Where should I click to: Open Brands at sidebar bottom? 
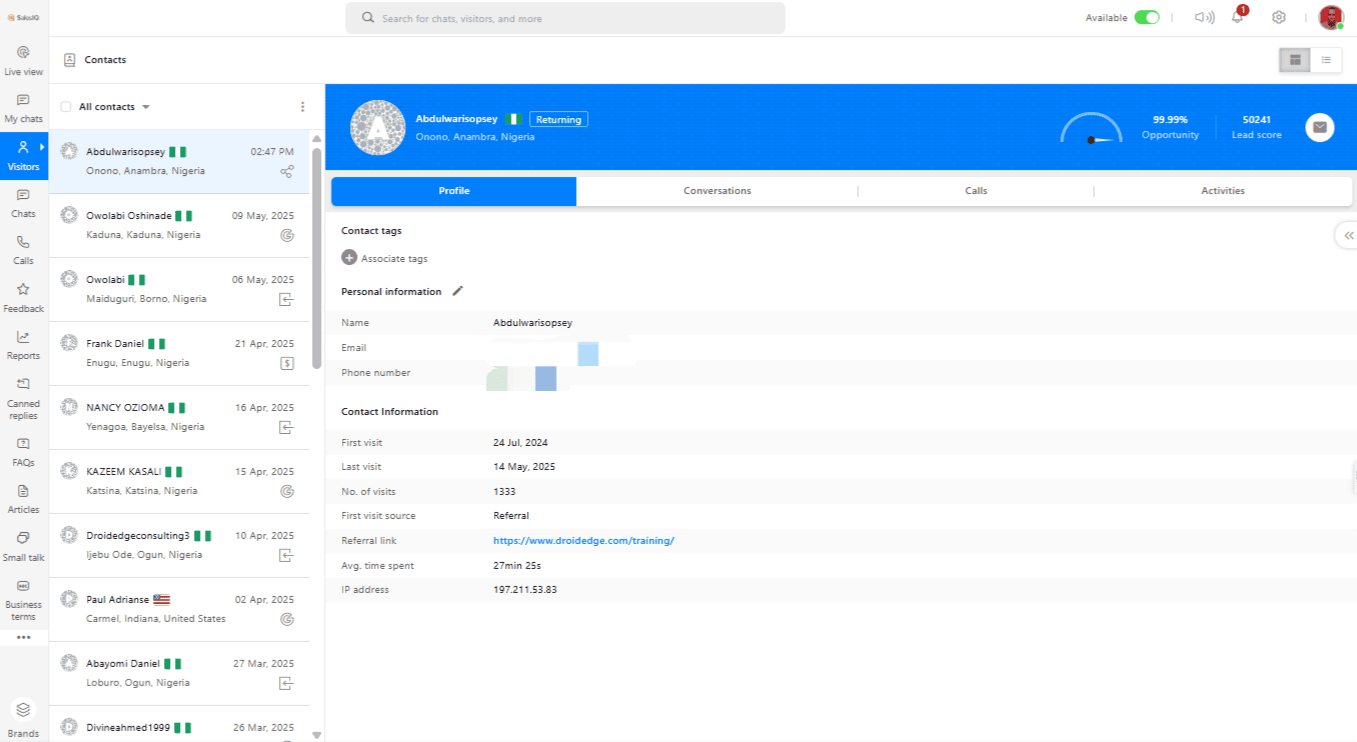coord(23,718)
